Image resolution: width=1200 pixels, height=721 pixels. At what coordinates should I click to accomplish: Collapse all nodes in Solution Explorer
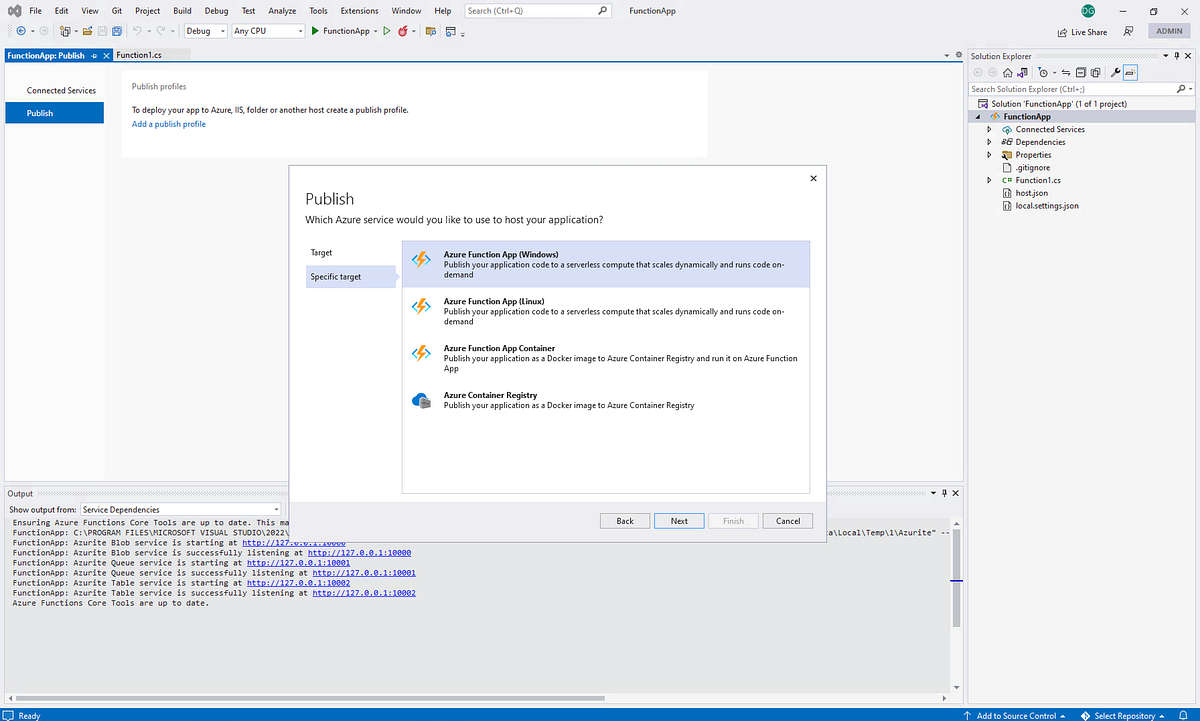coord(1081,72)
